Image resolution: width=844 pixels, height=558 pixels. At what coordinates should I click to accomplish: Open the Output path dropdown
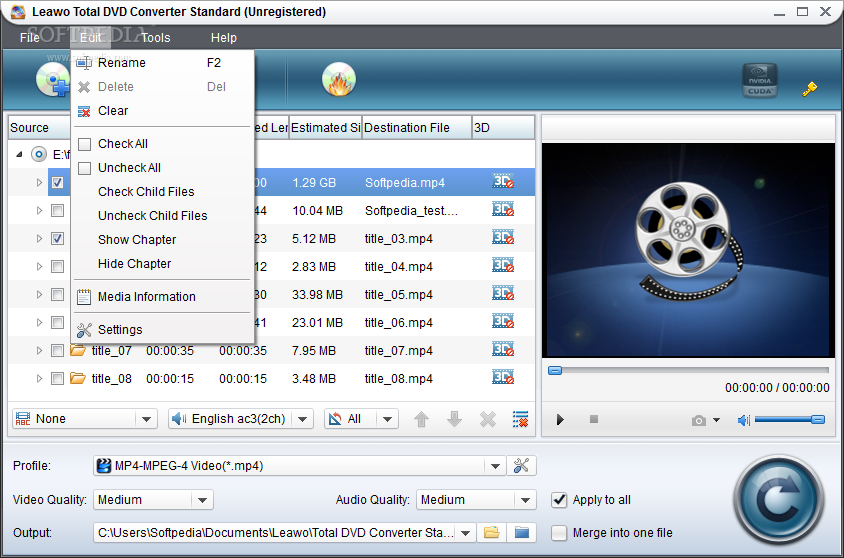pyautogui.click(x=466, y=533)
